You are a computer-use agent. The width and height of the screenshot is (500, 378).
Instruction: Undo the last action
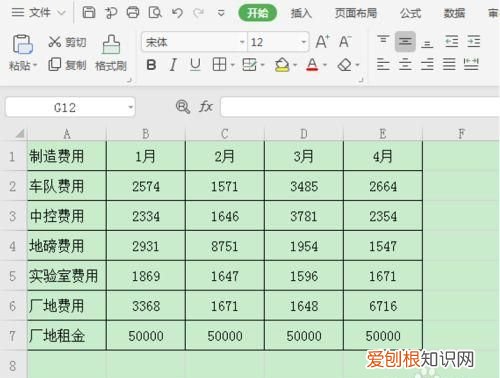click(x=177, y=13)
